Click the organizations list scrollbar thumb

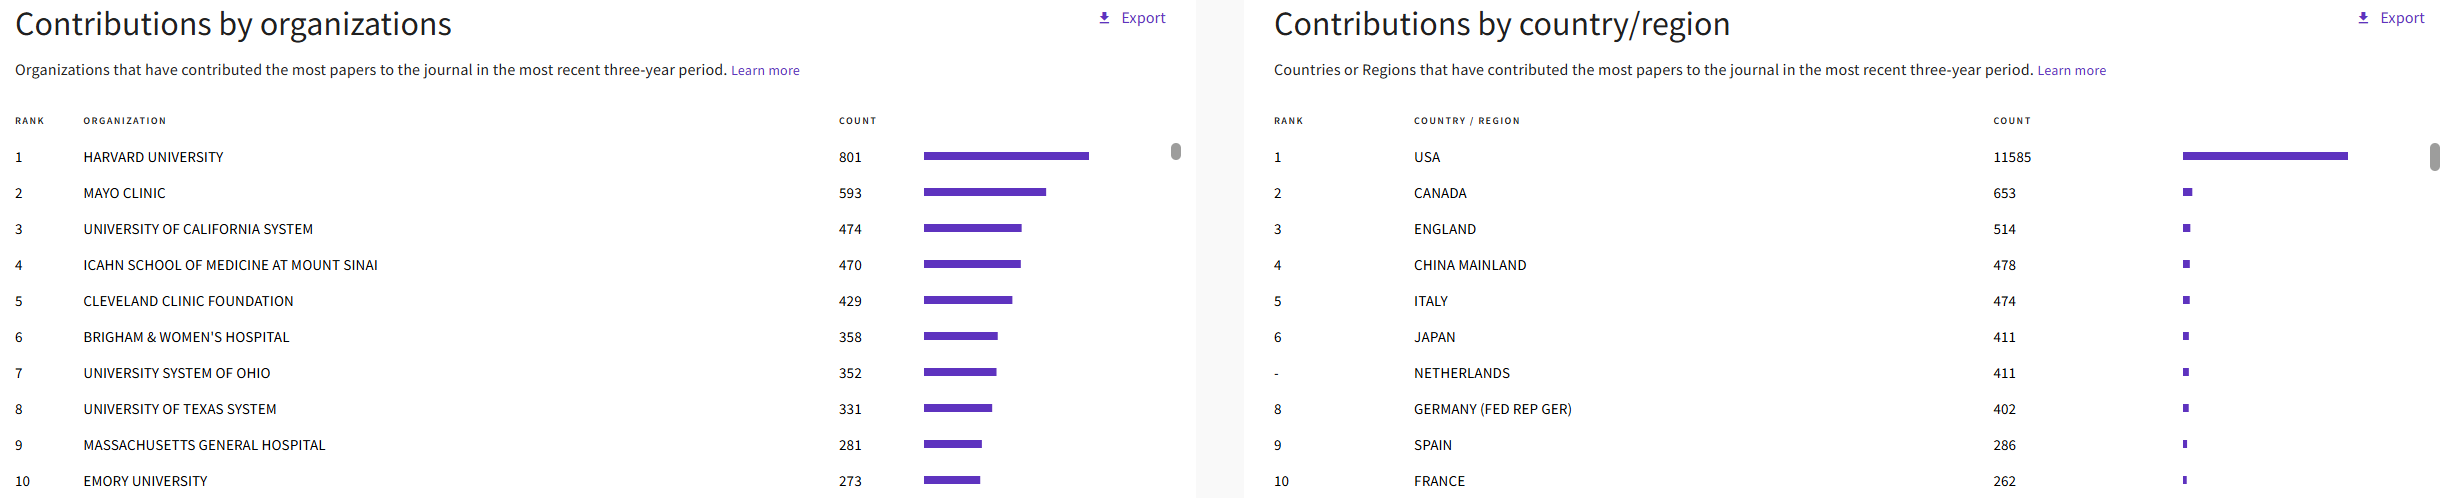(x=1176, y=151)
